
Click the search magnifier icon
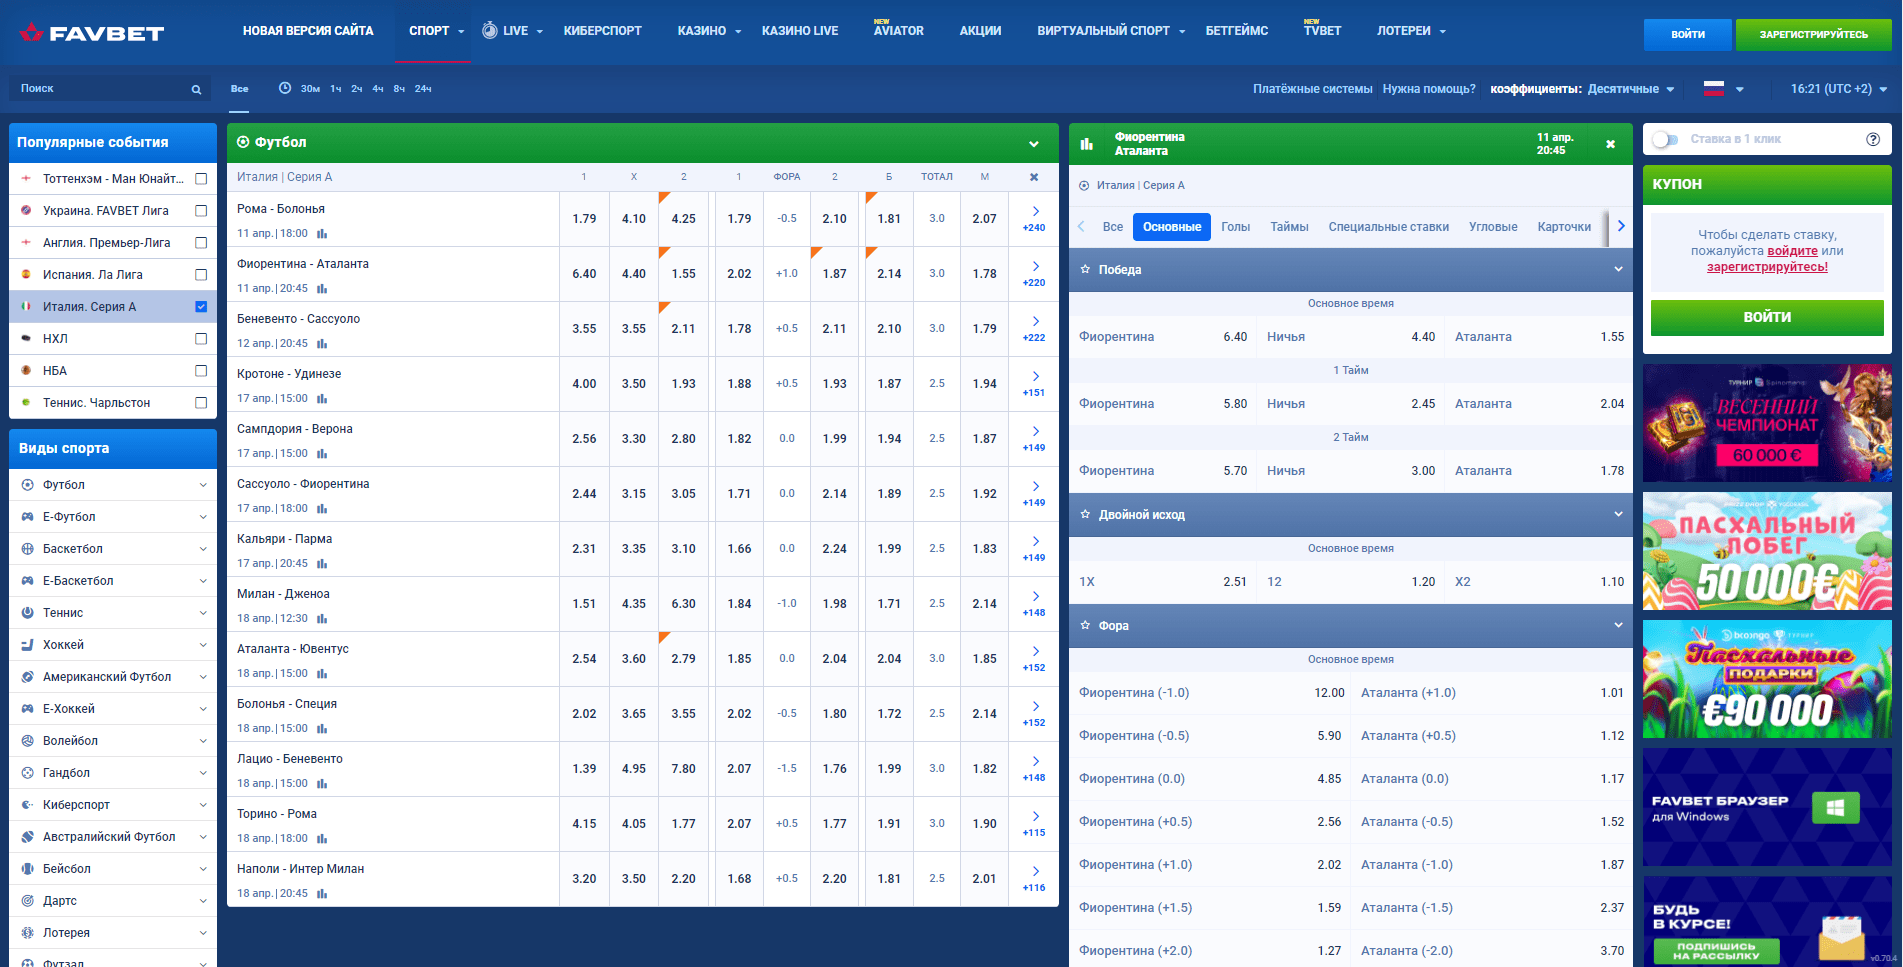pyautogui.click(x=196, y=89)
